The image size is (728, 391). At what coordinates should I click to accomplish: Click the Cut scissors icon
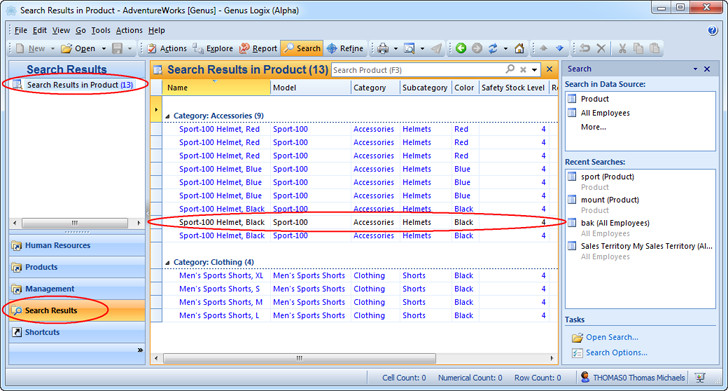(622, 48)
